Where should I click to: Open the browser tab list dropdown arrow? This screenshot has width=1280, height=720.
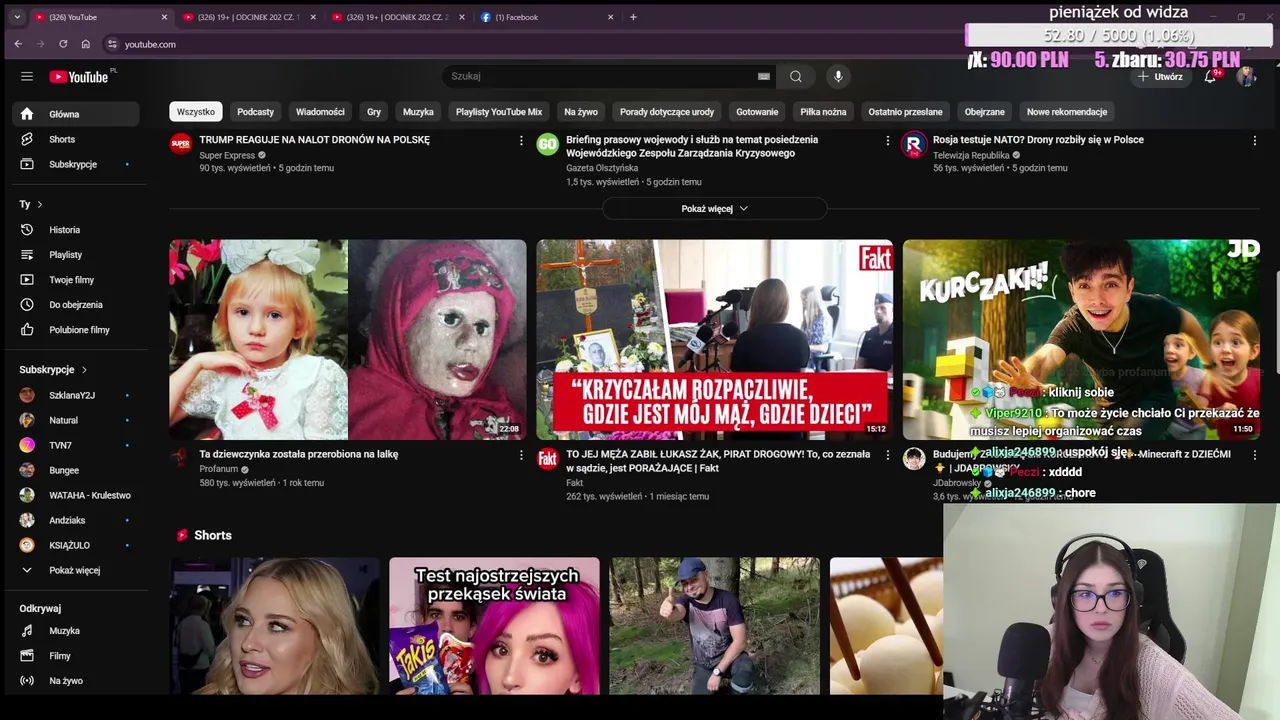pyautogui.click(x=17, y=17)
